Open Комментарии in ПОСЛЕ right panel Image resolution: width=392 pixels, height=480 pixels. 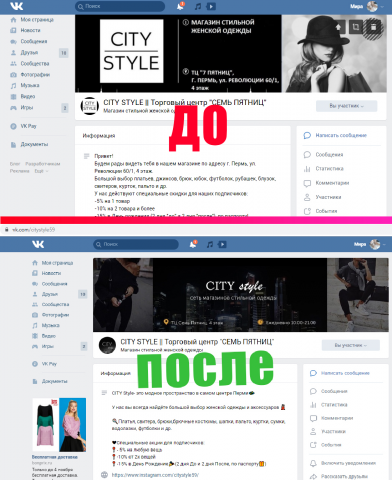(331, 418)
